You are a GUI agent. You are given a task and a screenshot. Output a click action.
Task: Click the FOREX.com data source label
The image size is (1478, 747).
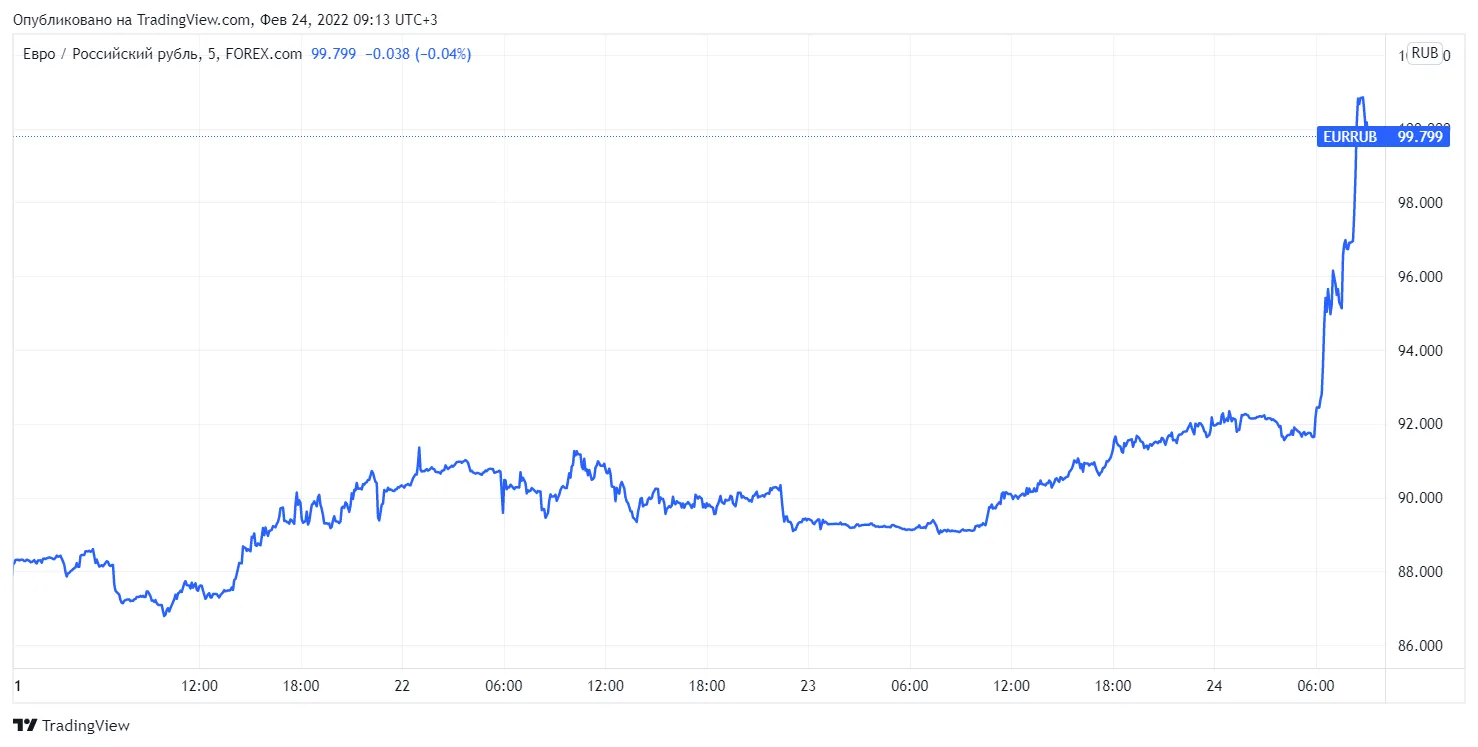(x=264, y=54)
